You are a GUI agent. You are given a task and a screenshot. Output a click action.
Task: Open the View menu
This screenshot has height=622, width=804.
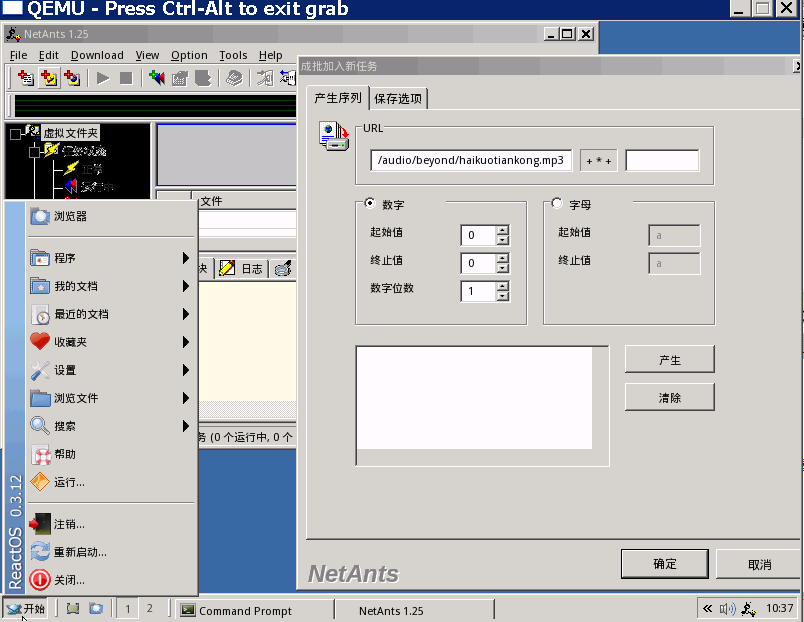pos(147,55)
